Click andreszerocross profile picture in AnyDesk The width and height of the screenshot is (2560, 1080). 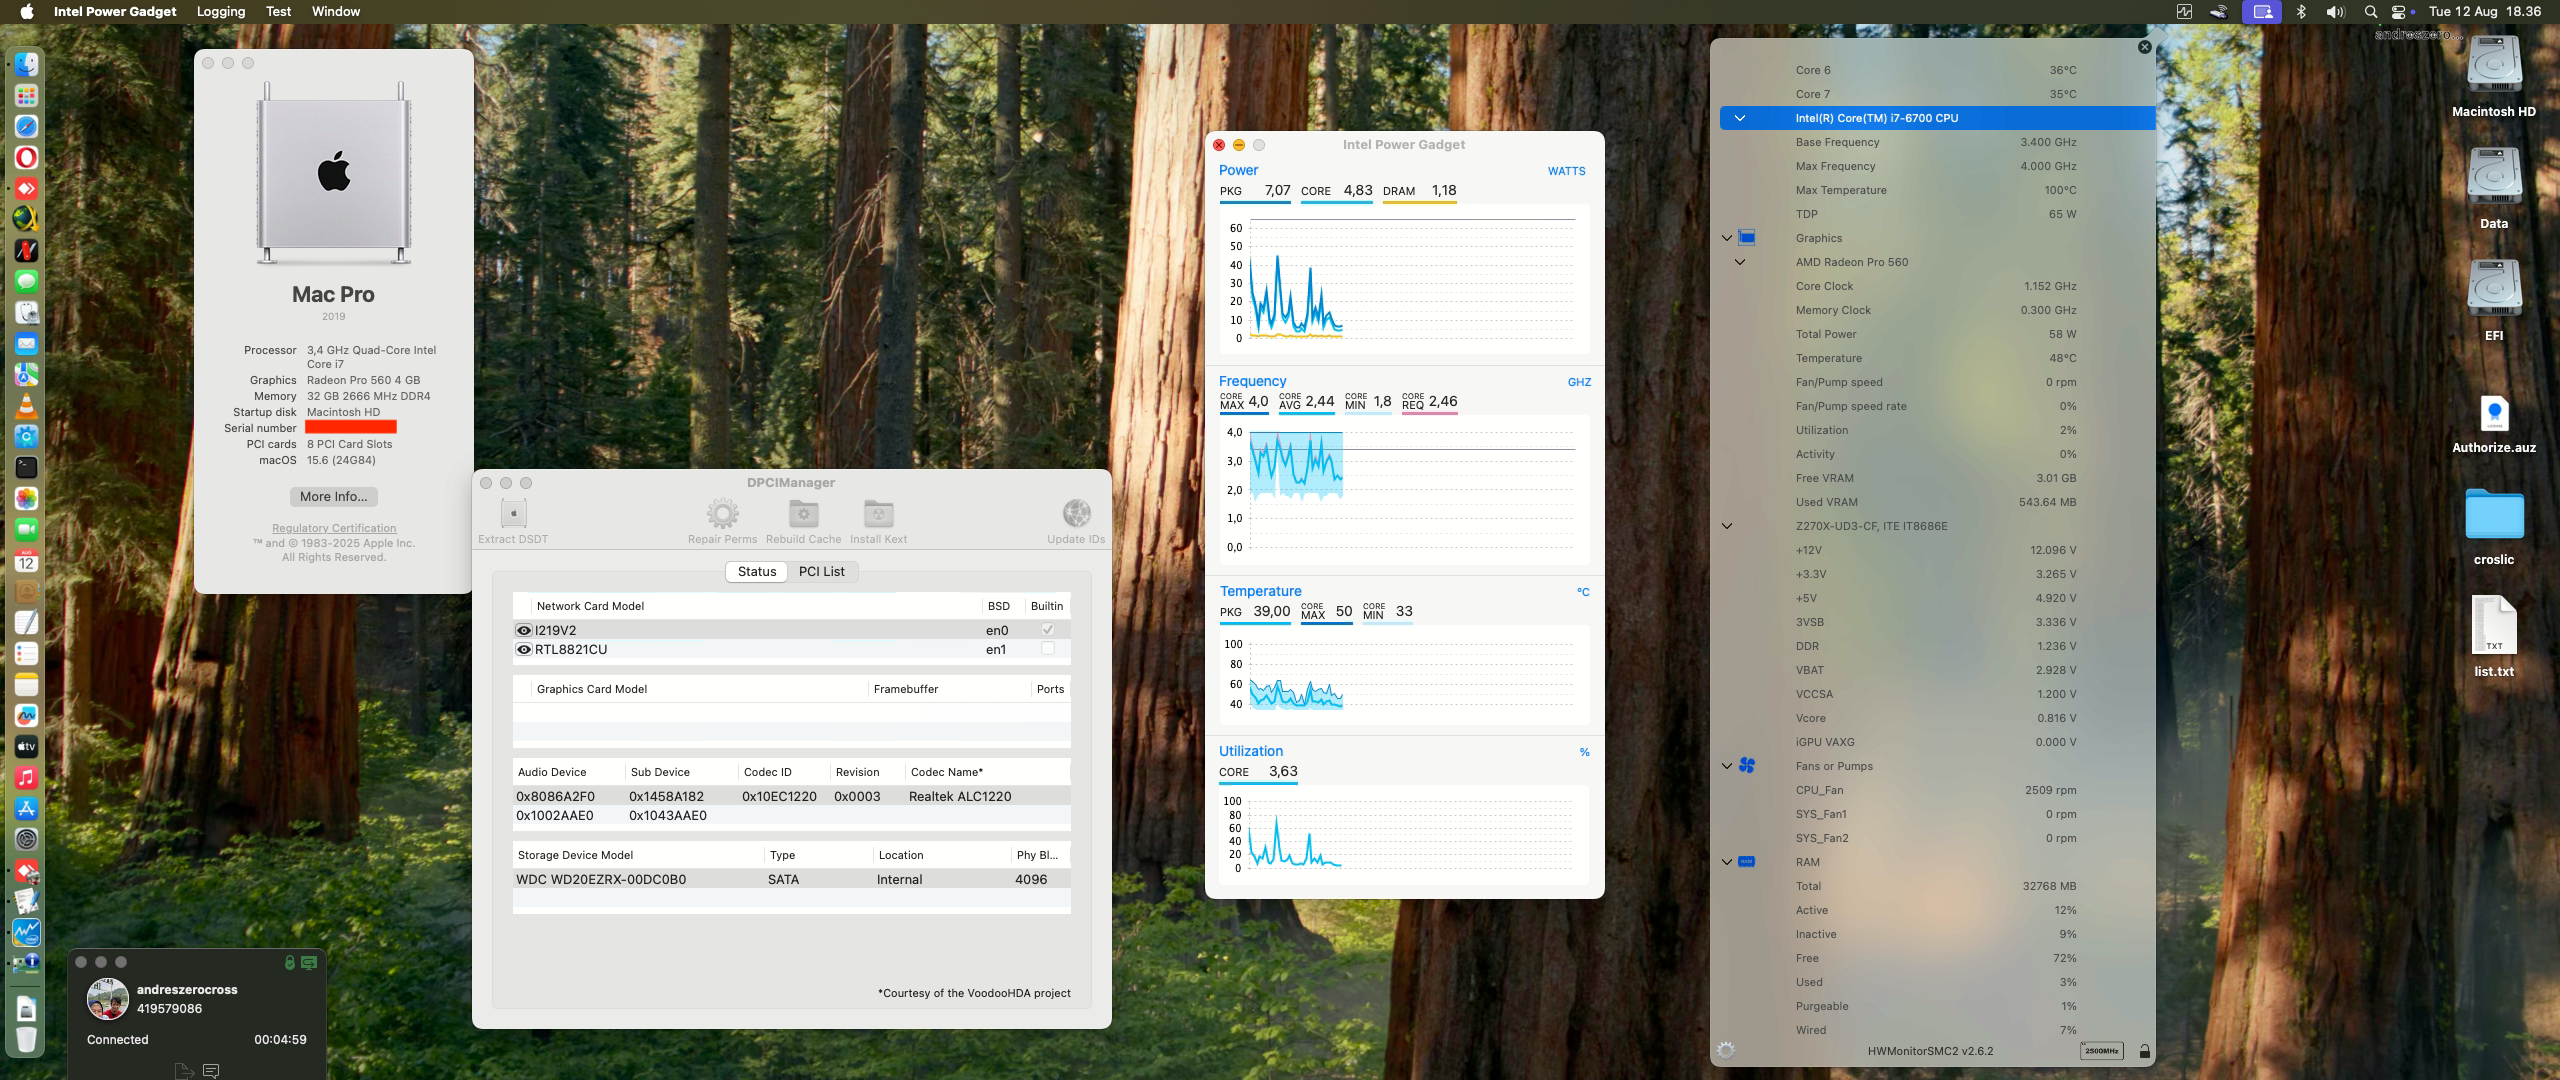point(108,999)
